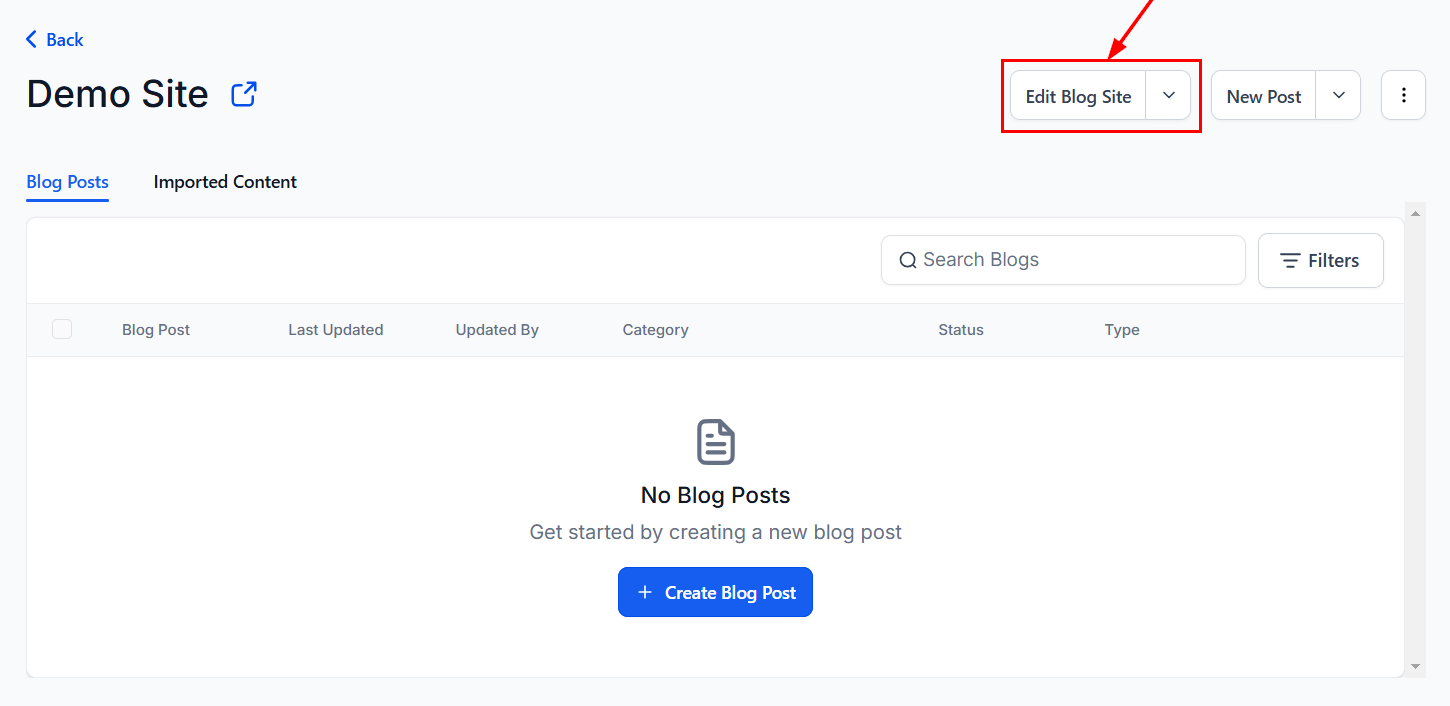Click the scrollbar down arrow
This screenshot has width=1450, height=706.
pyautogui.click(x=1415, y=666)
